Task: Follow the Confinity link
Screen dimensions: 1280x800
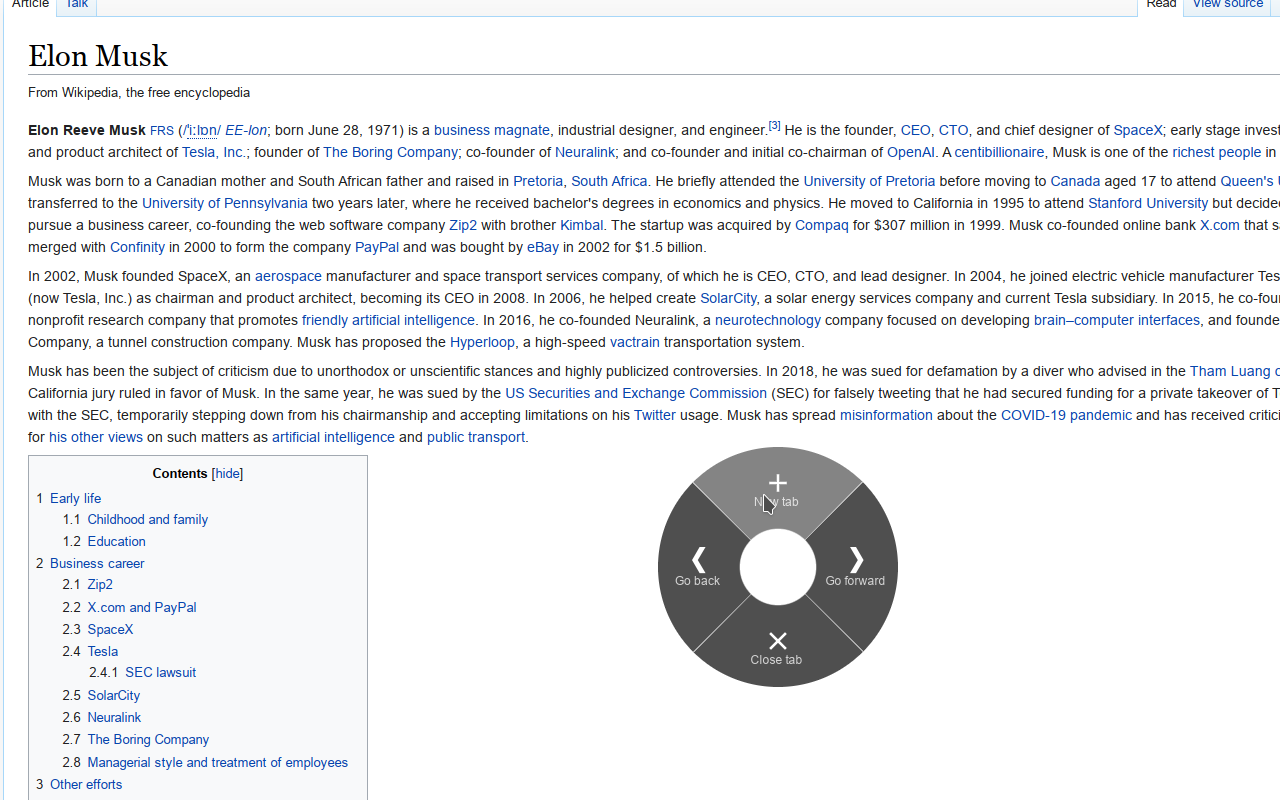Action: click(137, 247)
